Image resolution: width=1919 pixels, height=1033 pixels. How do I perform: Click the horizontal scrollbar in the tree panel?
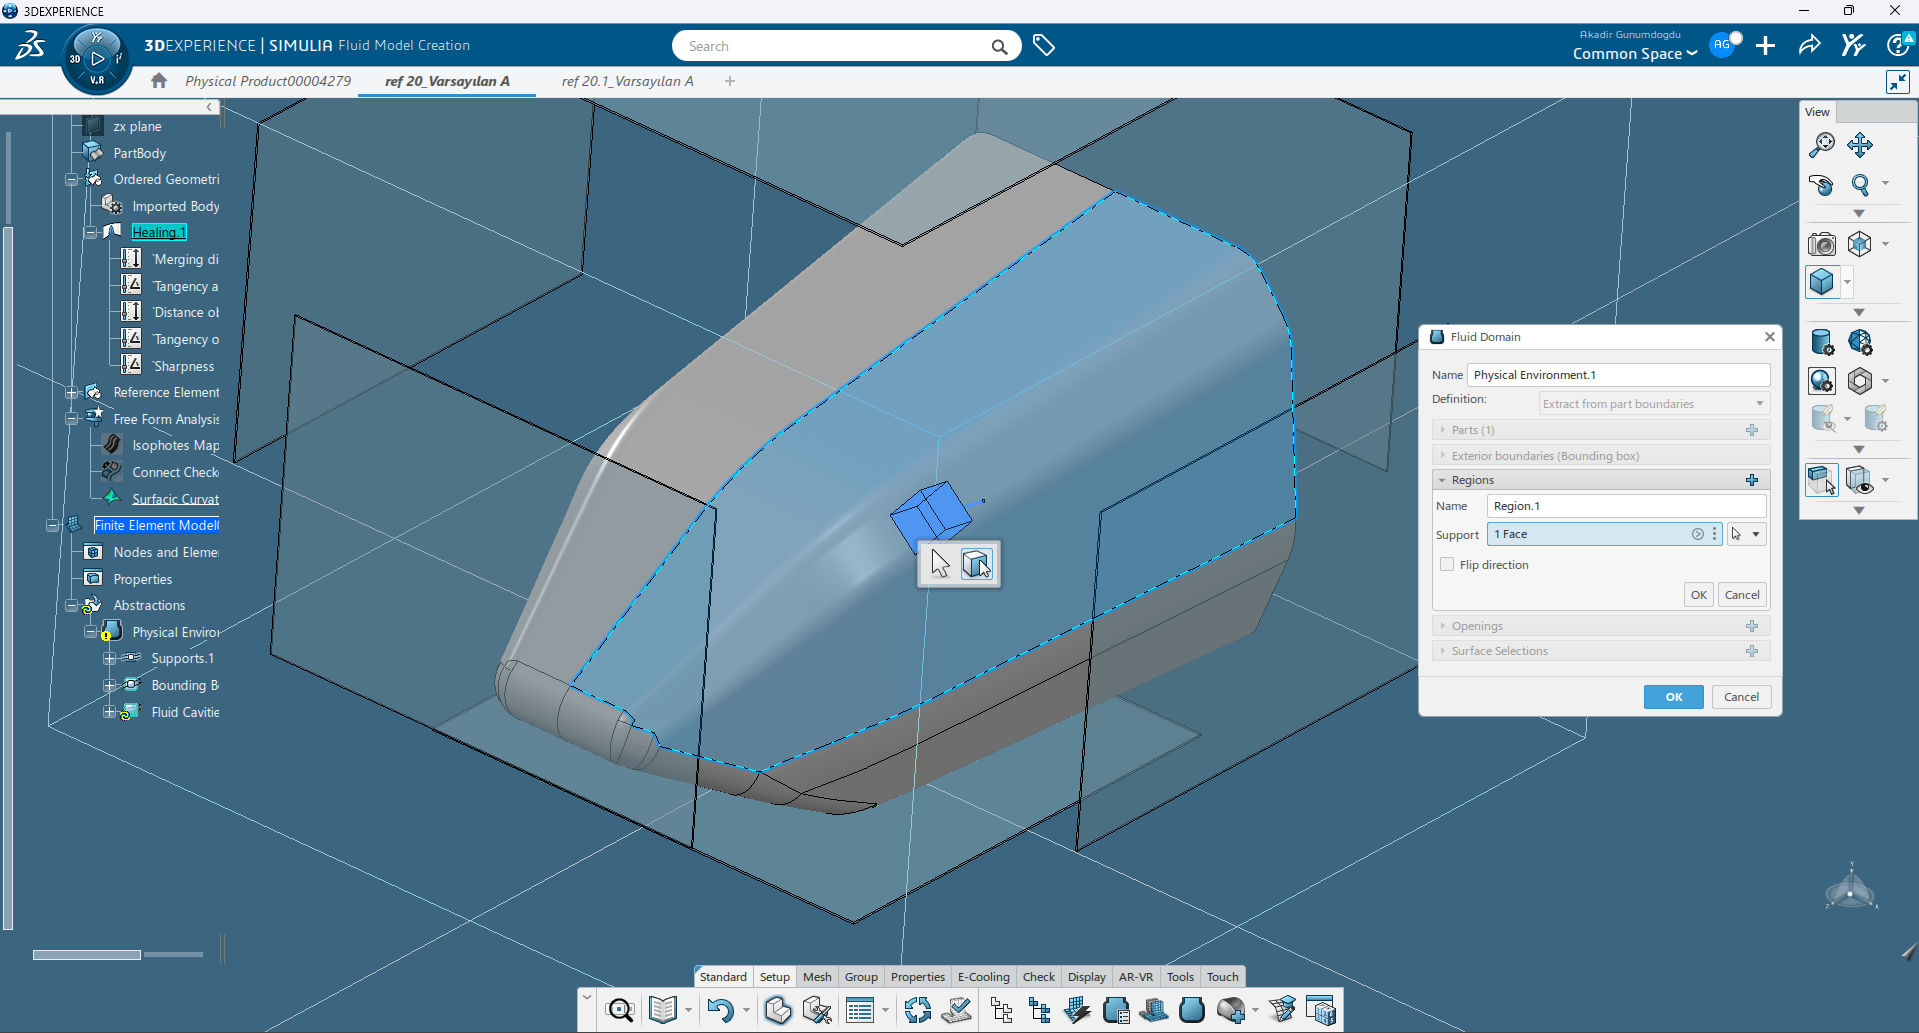click(x=86, y=955)
